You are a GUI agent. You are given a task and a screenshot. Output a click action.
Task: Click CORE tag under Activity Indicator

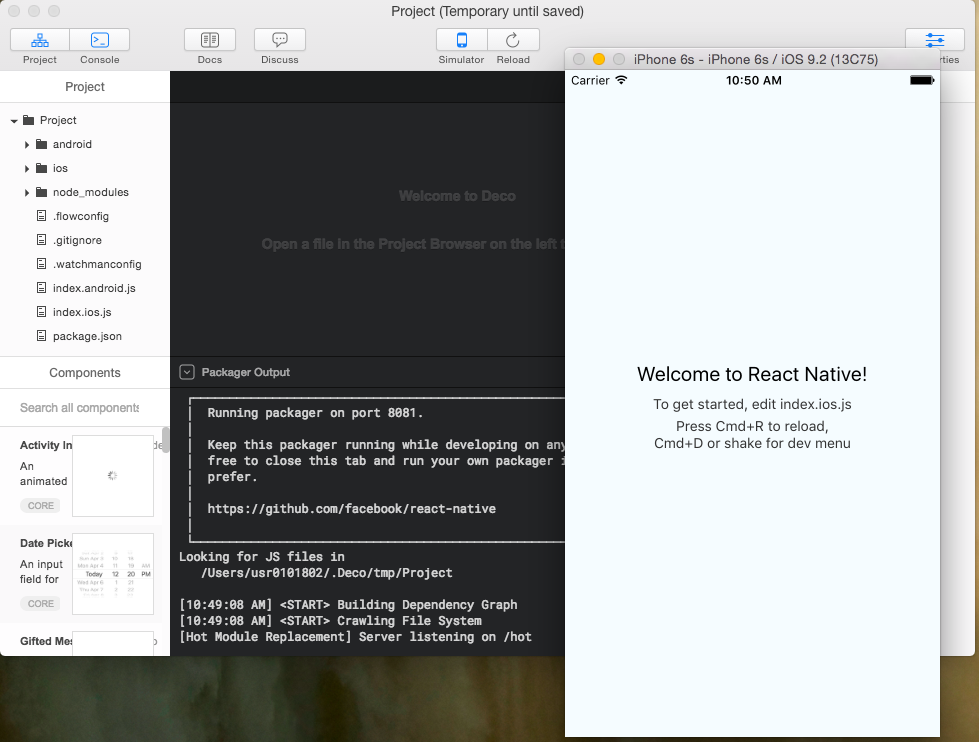click(41, 506)
